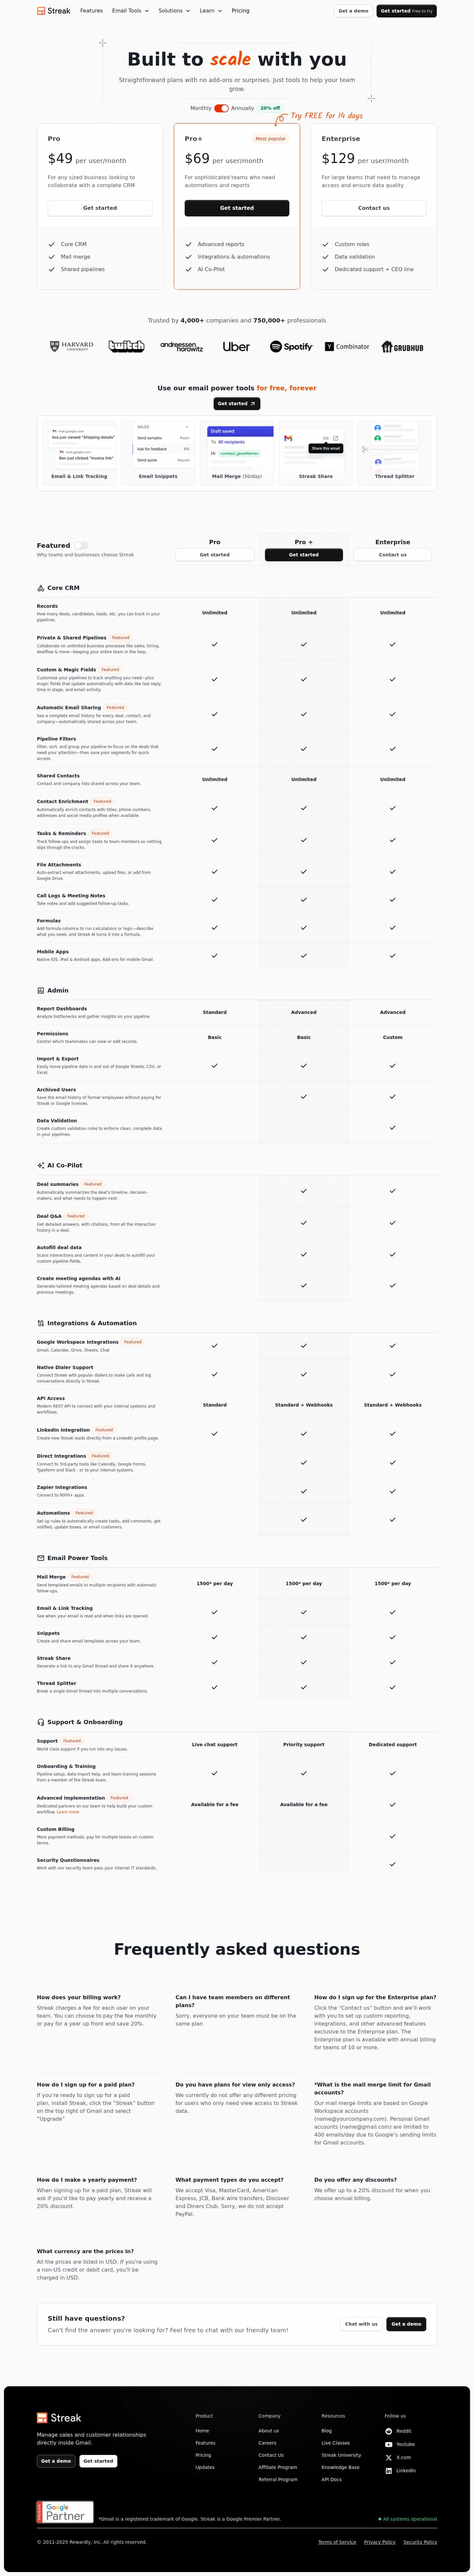Open the YouTube icon in the footer
This screenshot has height=2576, width=474.
[x=389, y=2444]
